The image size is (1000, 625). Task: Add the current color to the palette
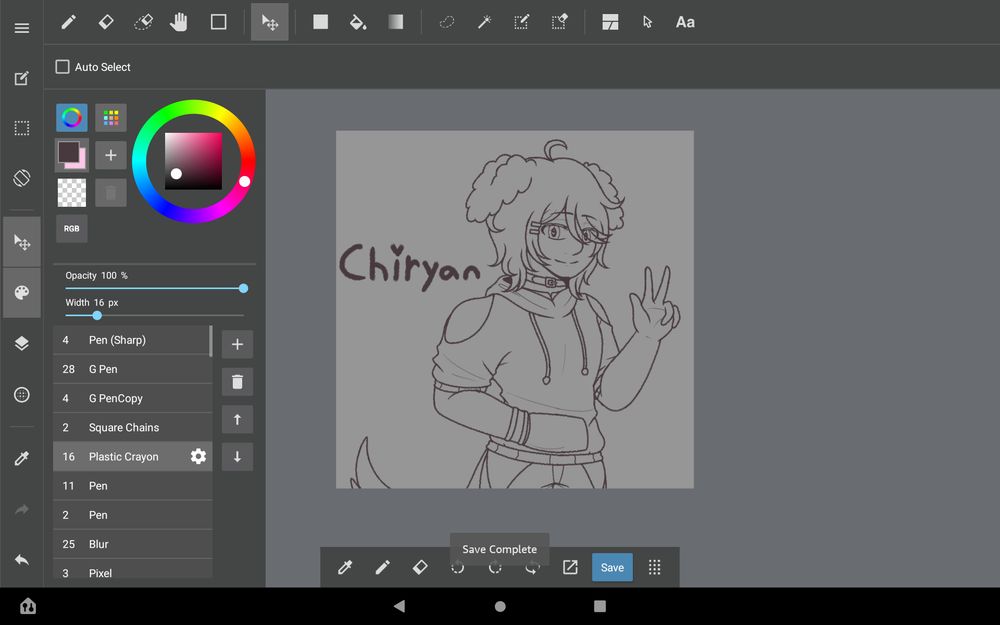click(x=111, y=155)
